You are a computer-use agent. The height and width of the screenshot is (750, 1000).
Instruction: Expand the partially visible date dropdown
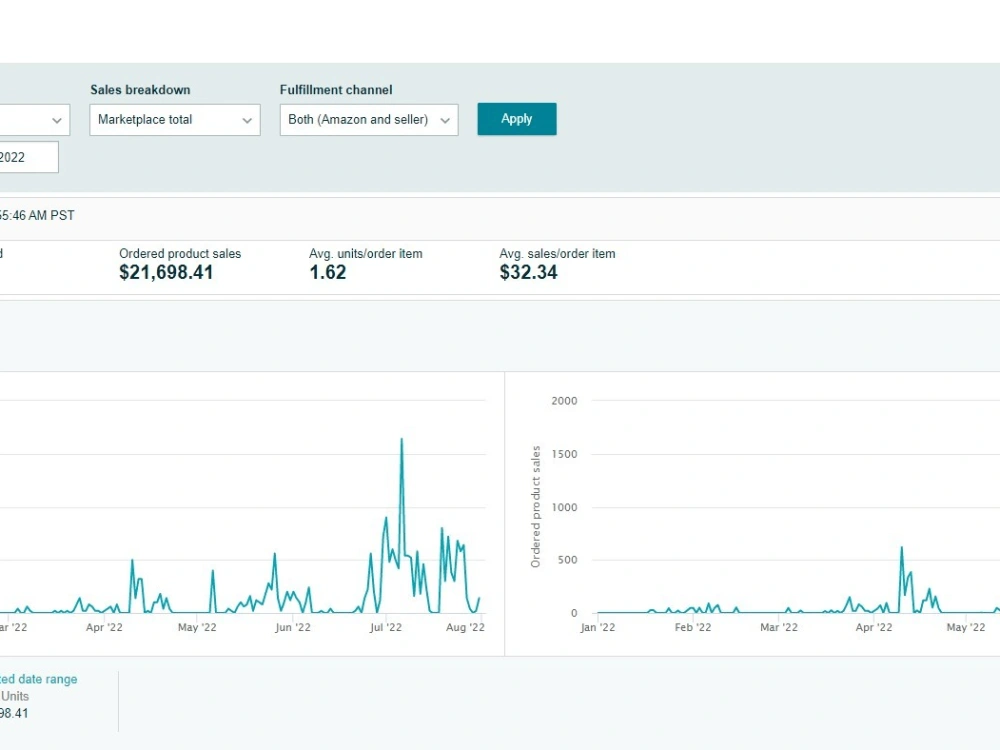pos(34,120)
